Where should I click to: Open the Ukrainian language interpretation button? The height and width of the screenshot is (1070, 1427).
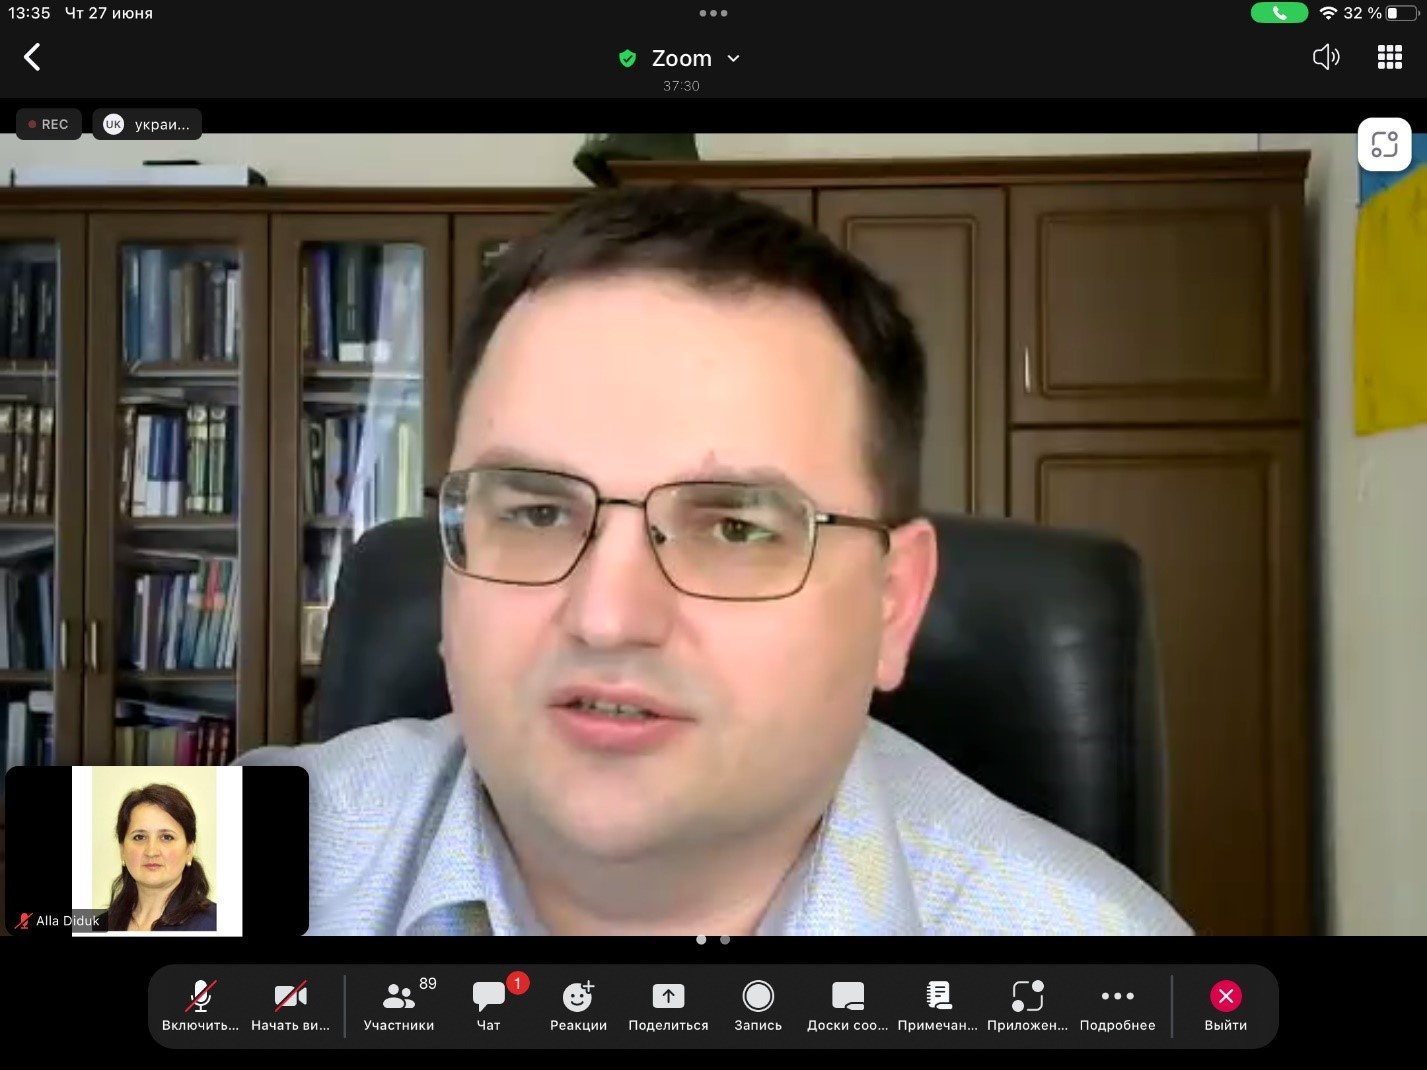147,124
